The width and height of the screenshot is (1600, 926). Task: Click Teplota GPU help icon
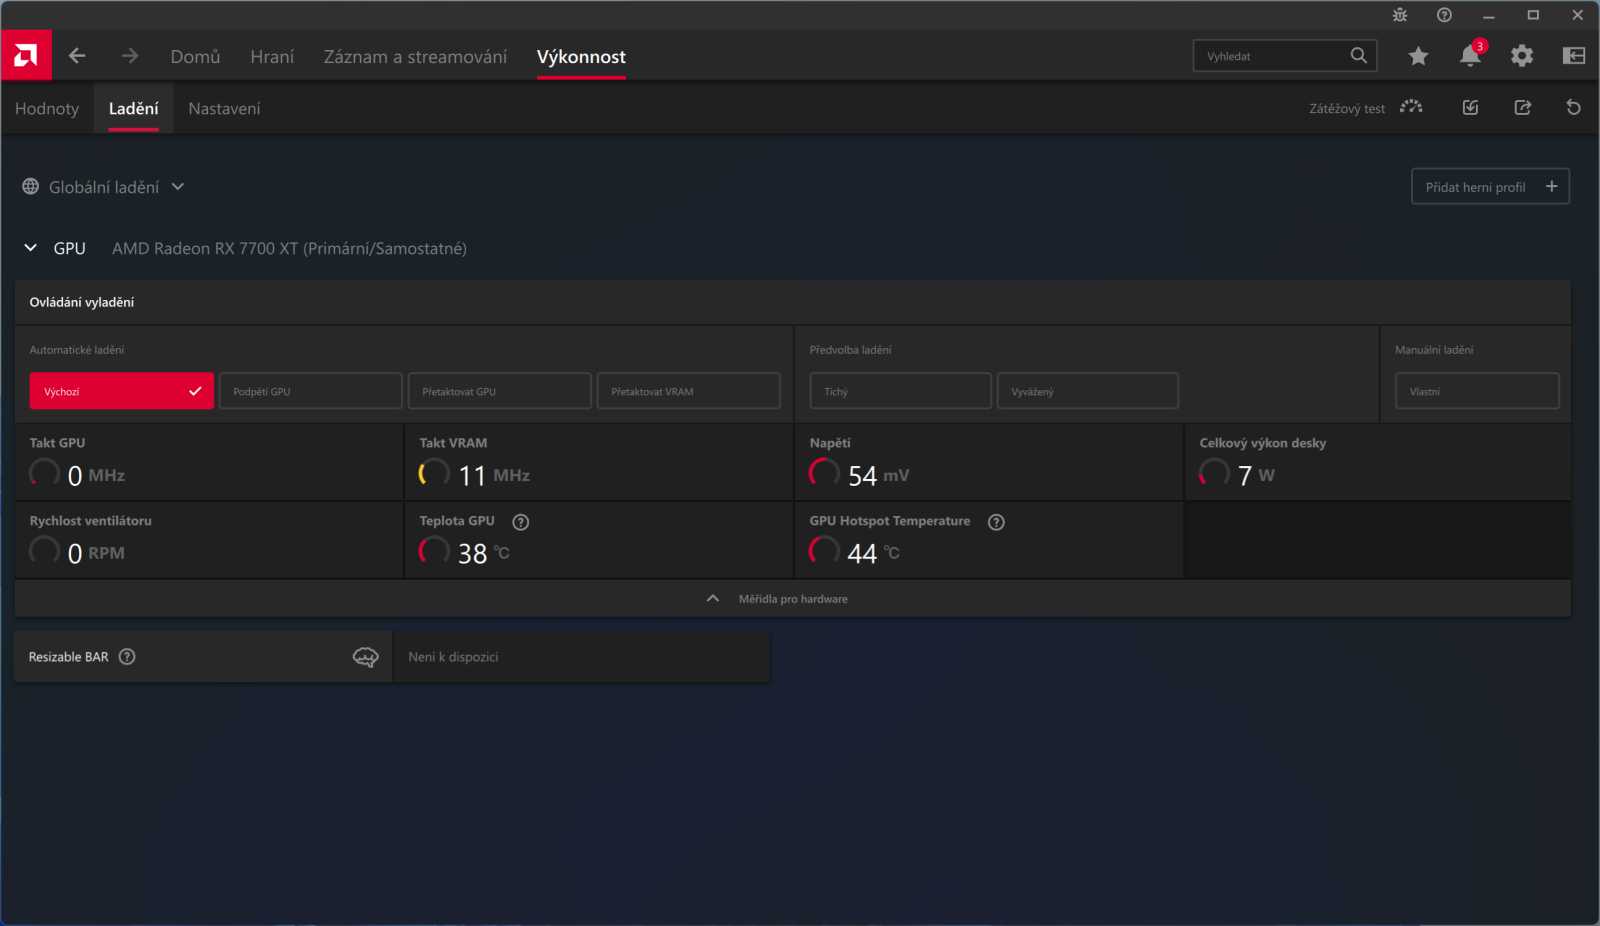click(x=521, y=522)
